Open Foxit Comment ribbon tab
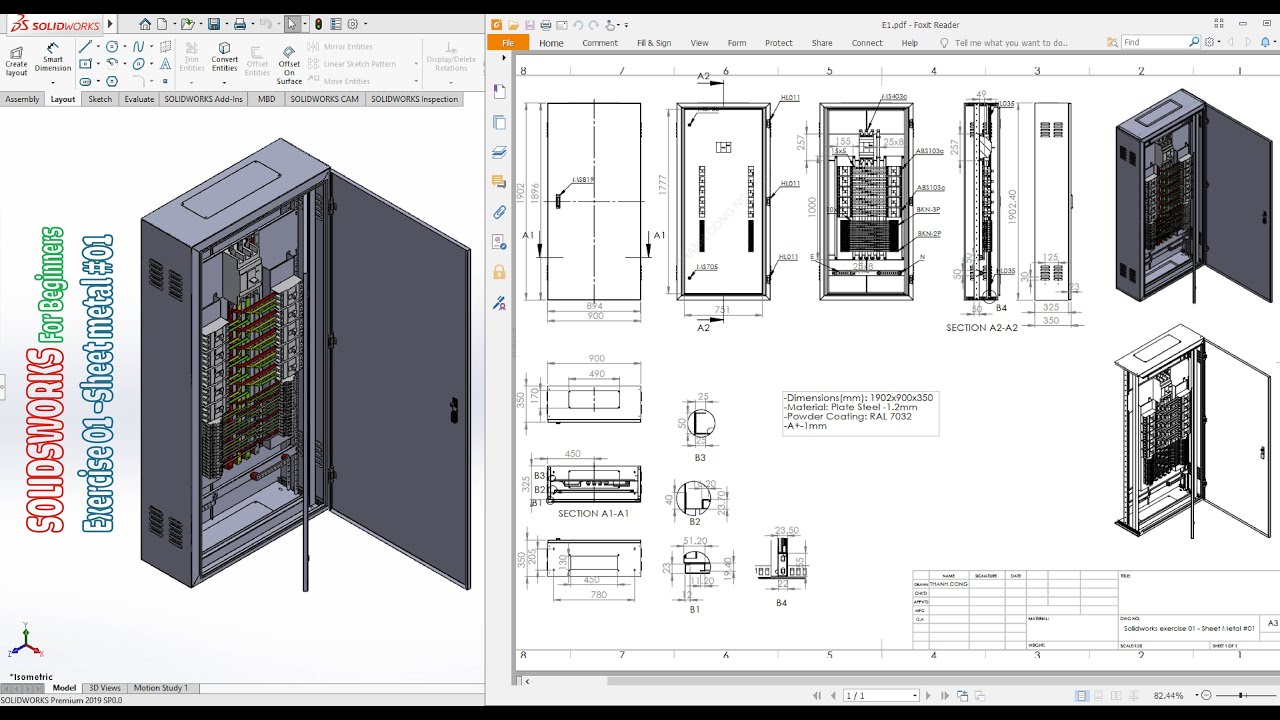Viewport: 1280px width, 720px height. click(600, 43)
